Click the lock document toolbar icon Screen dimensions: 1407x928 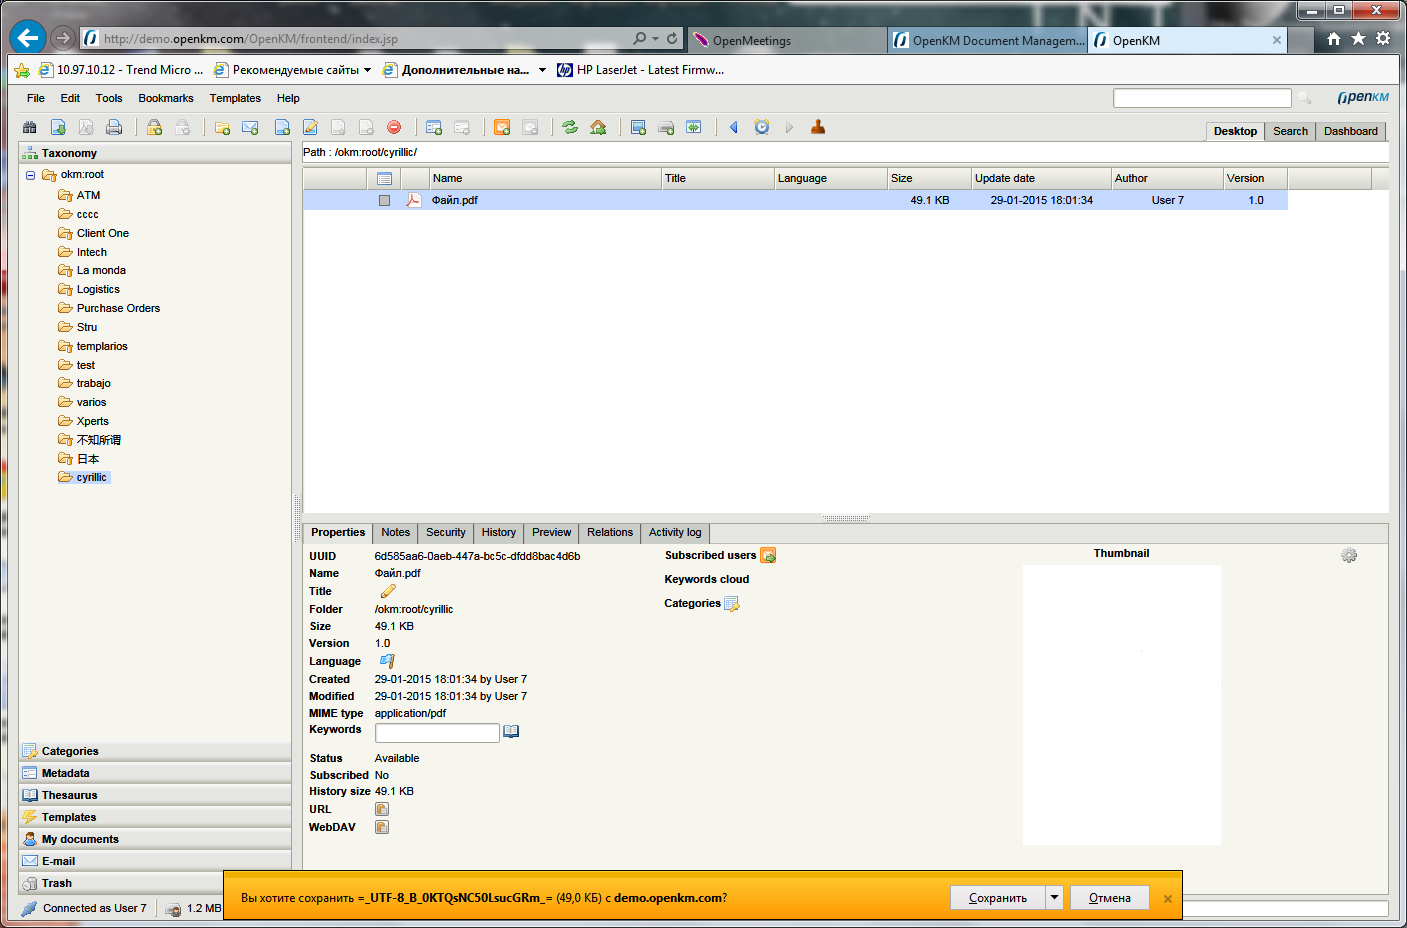click(154, 127)
